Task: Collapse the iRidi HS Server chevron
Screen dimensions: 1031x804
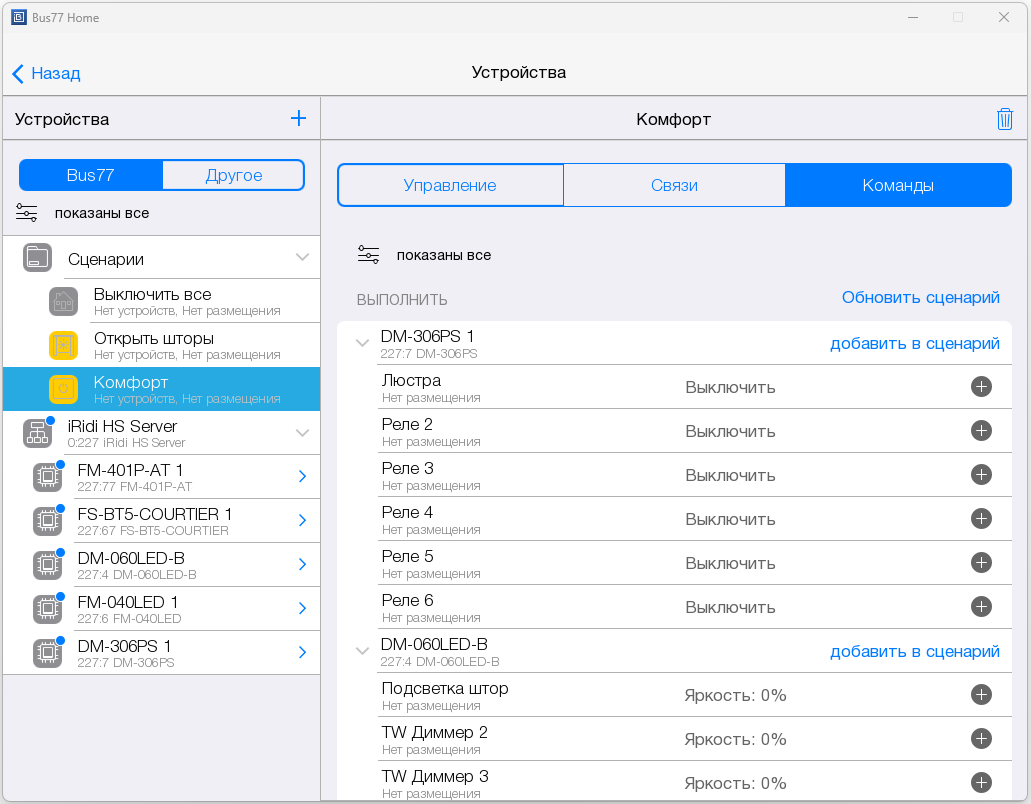Action: (302, 433)
